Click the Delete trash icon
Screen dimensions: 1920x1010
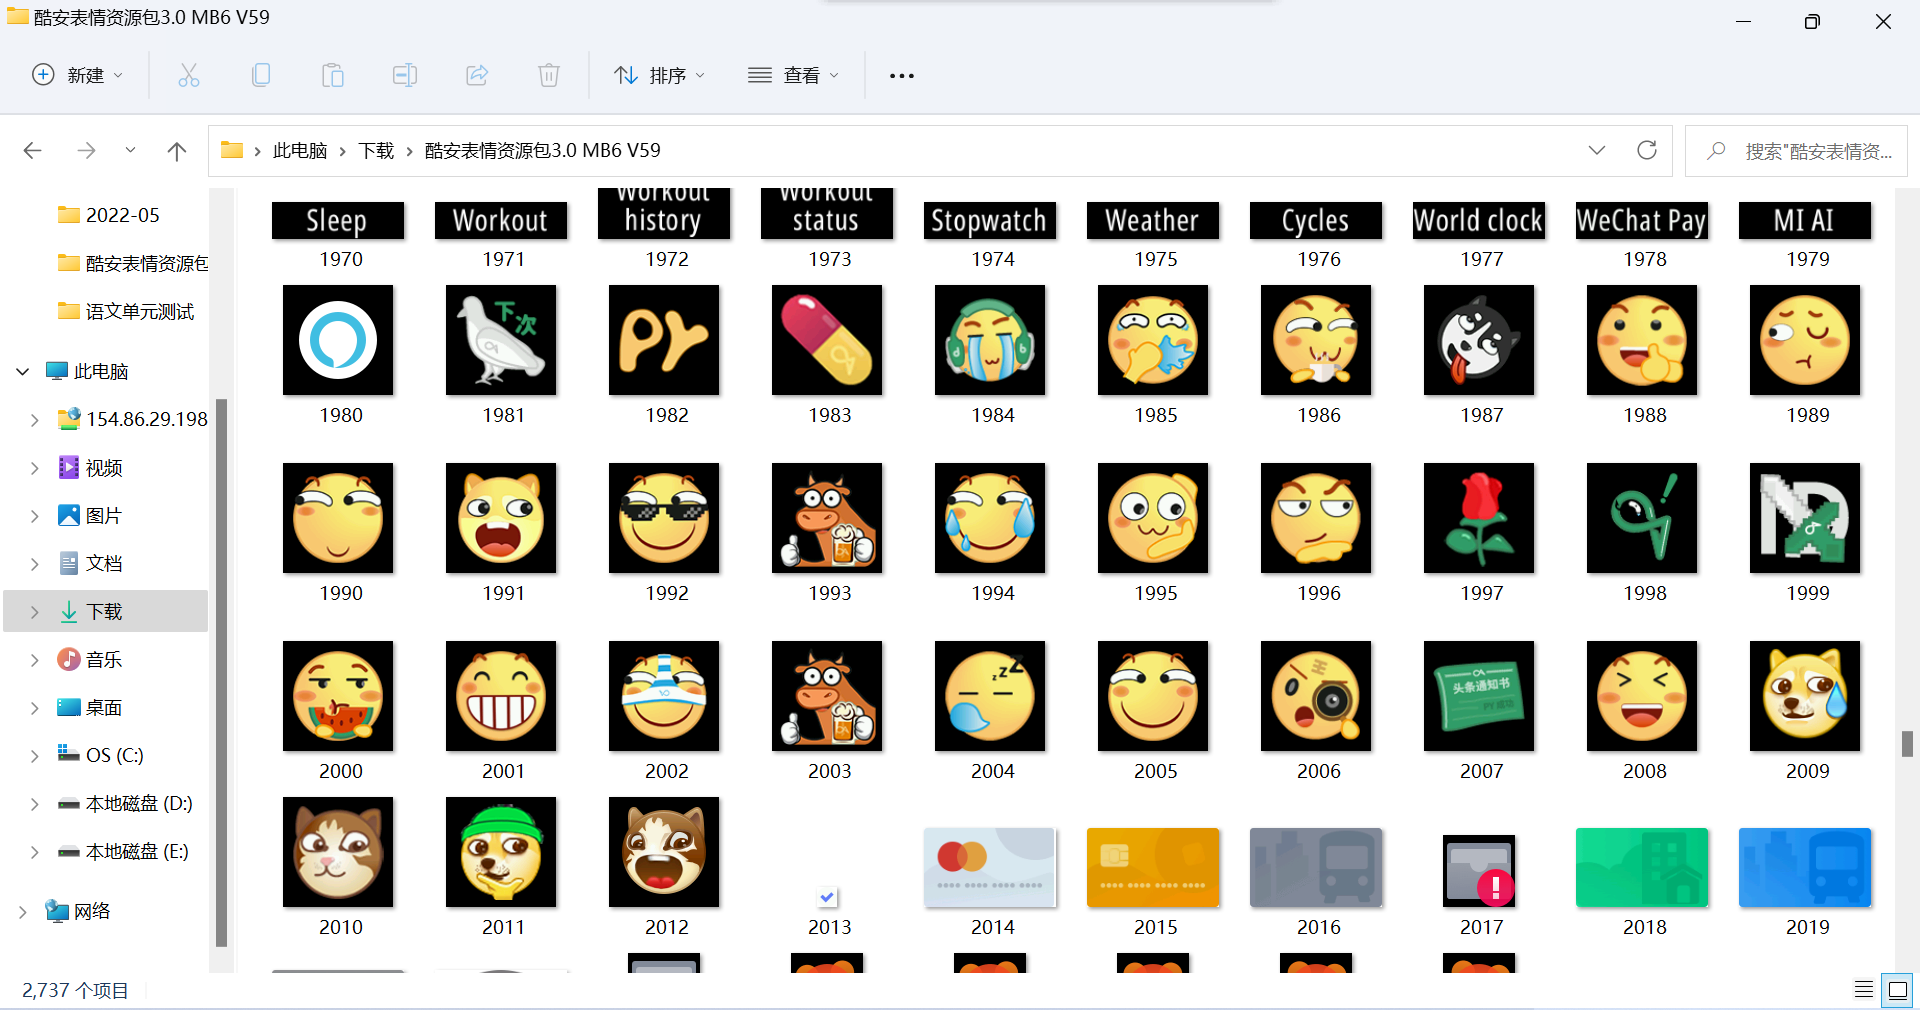click(x=549, y=75)
